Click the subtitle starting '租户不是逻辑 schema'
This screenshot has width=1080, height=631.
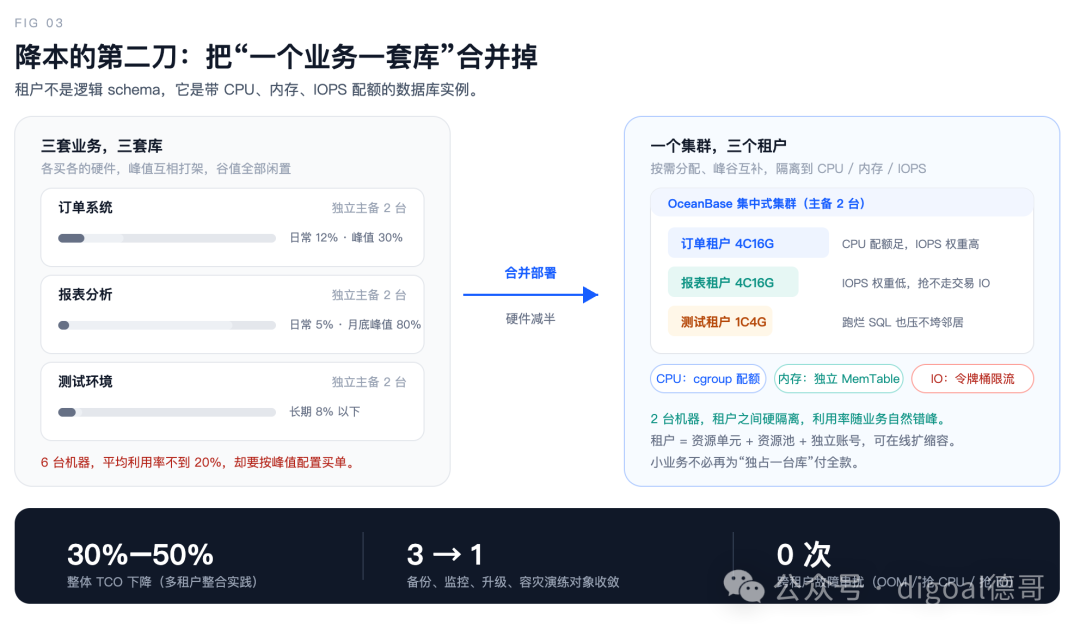click(247, 90)
